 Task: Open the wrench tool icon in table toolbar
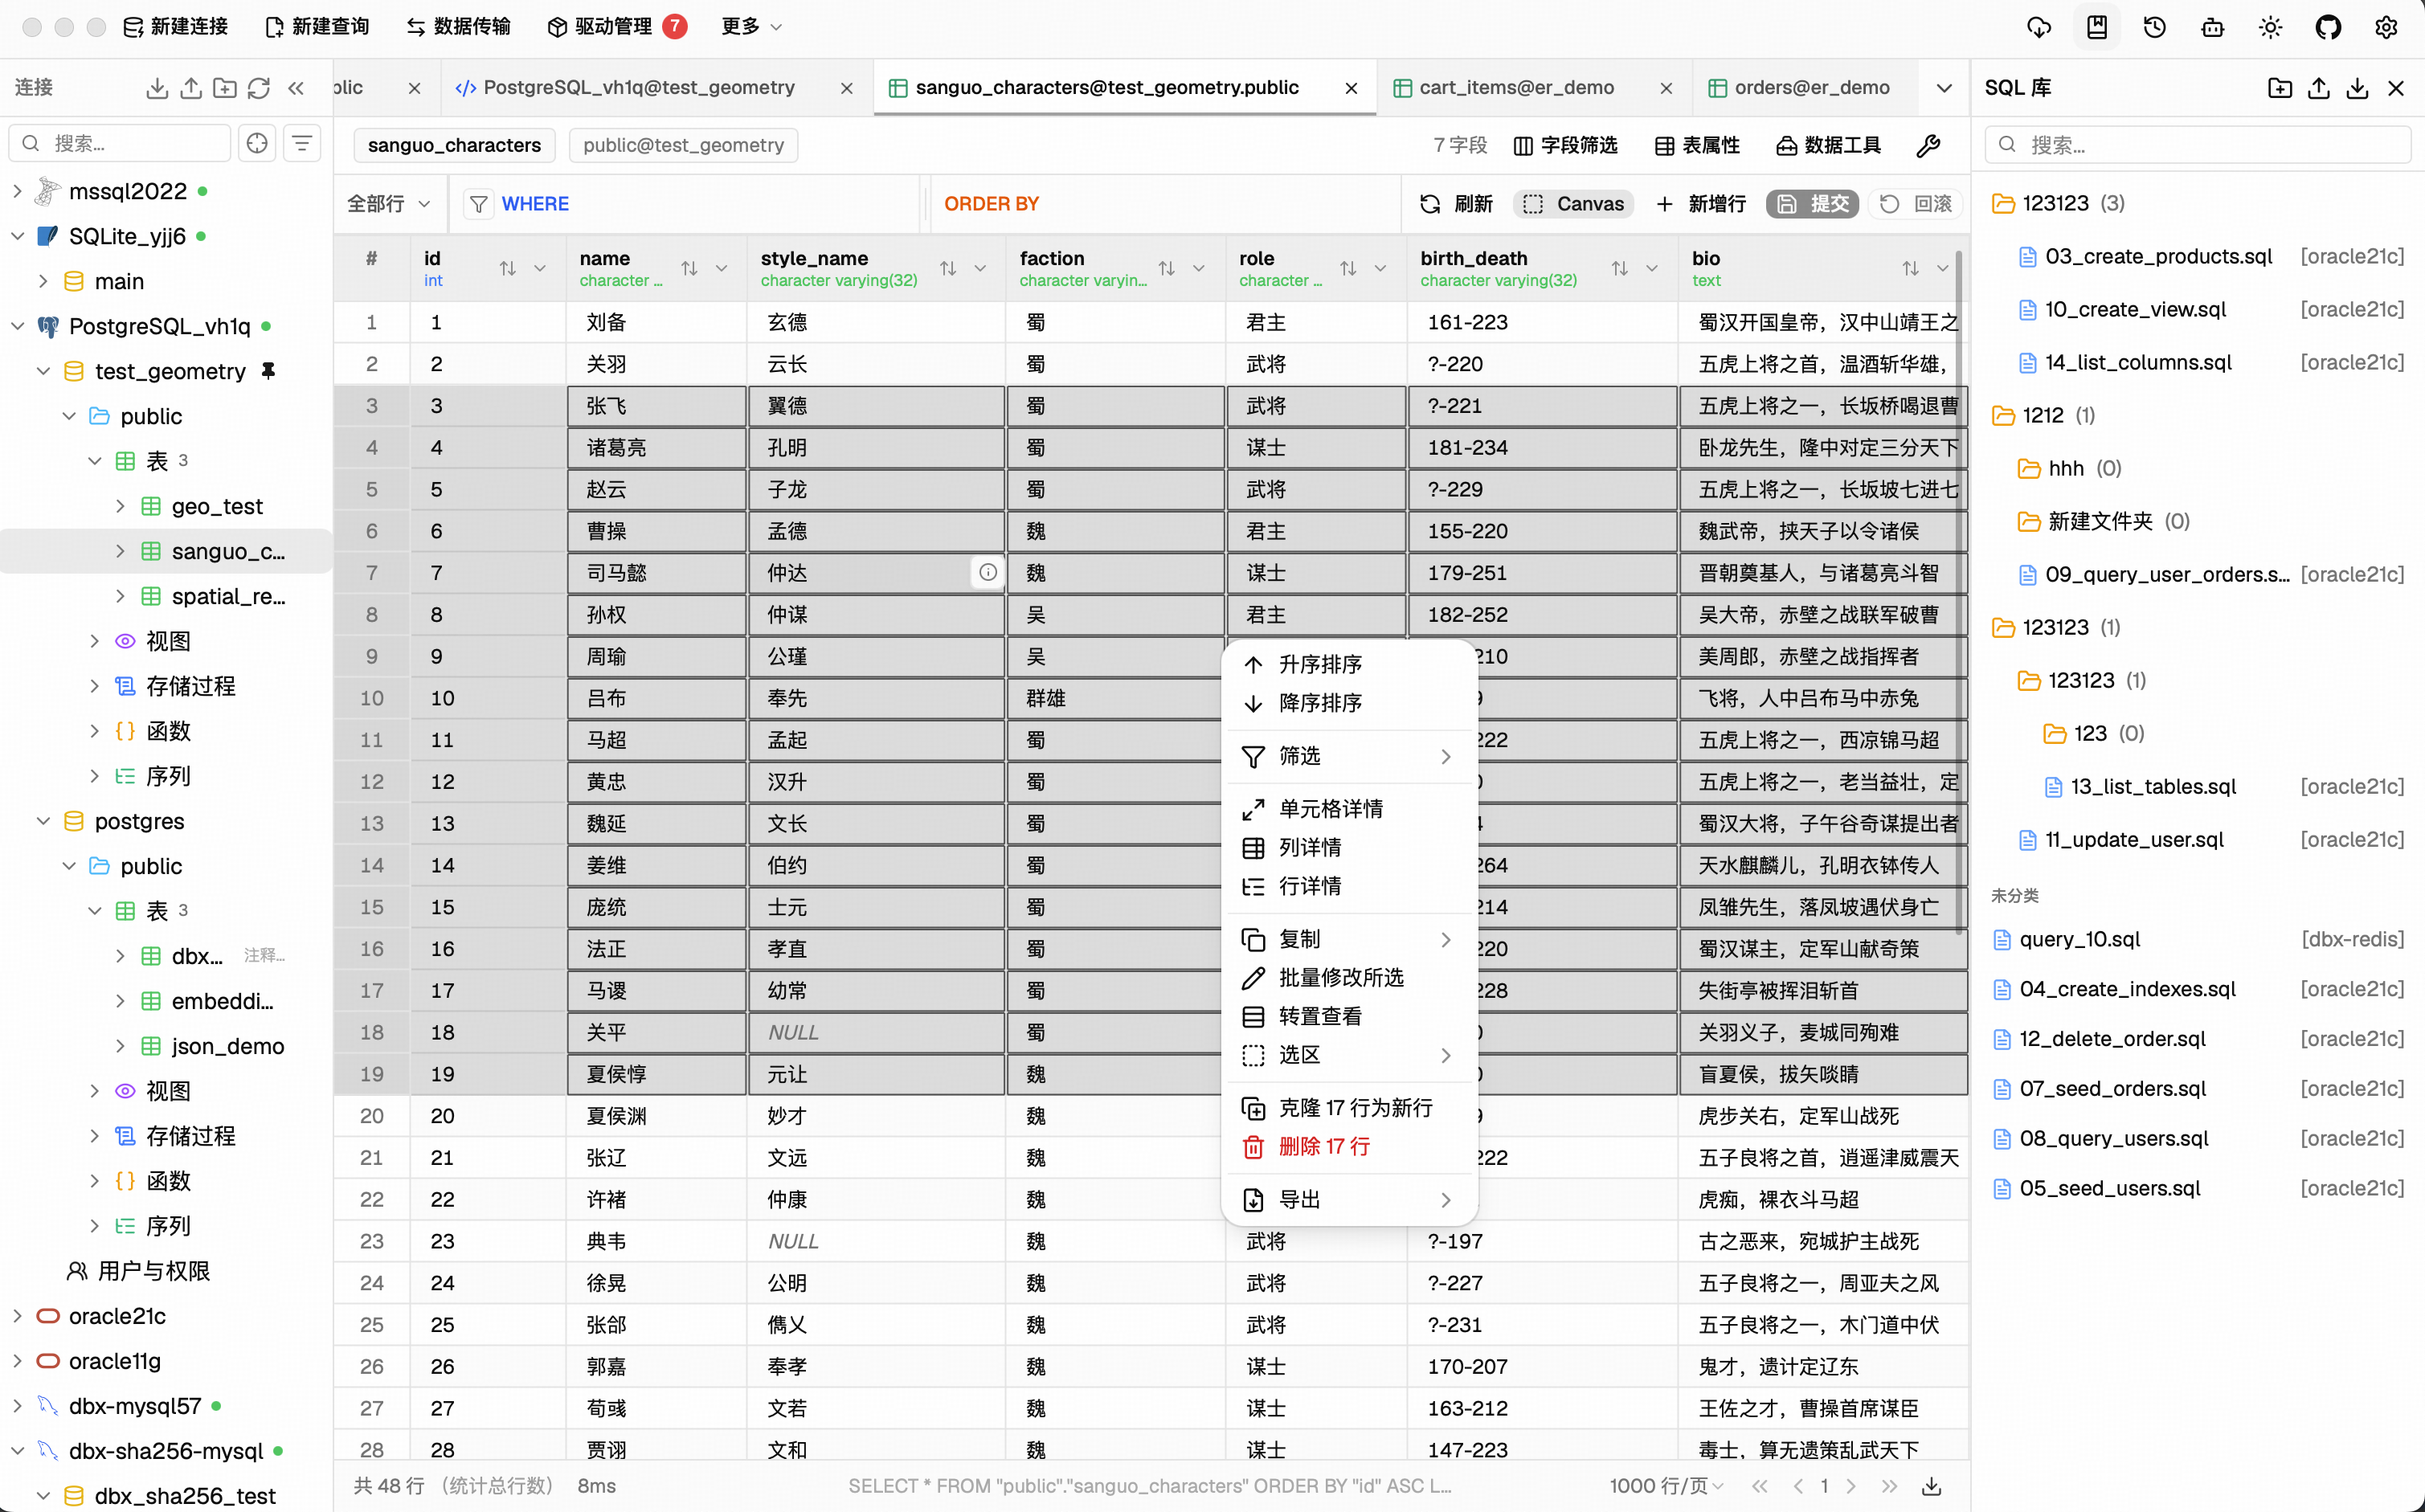click(1927, 146)
